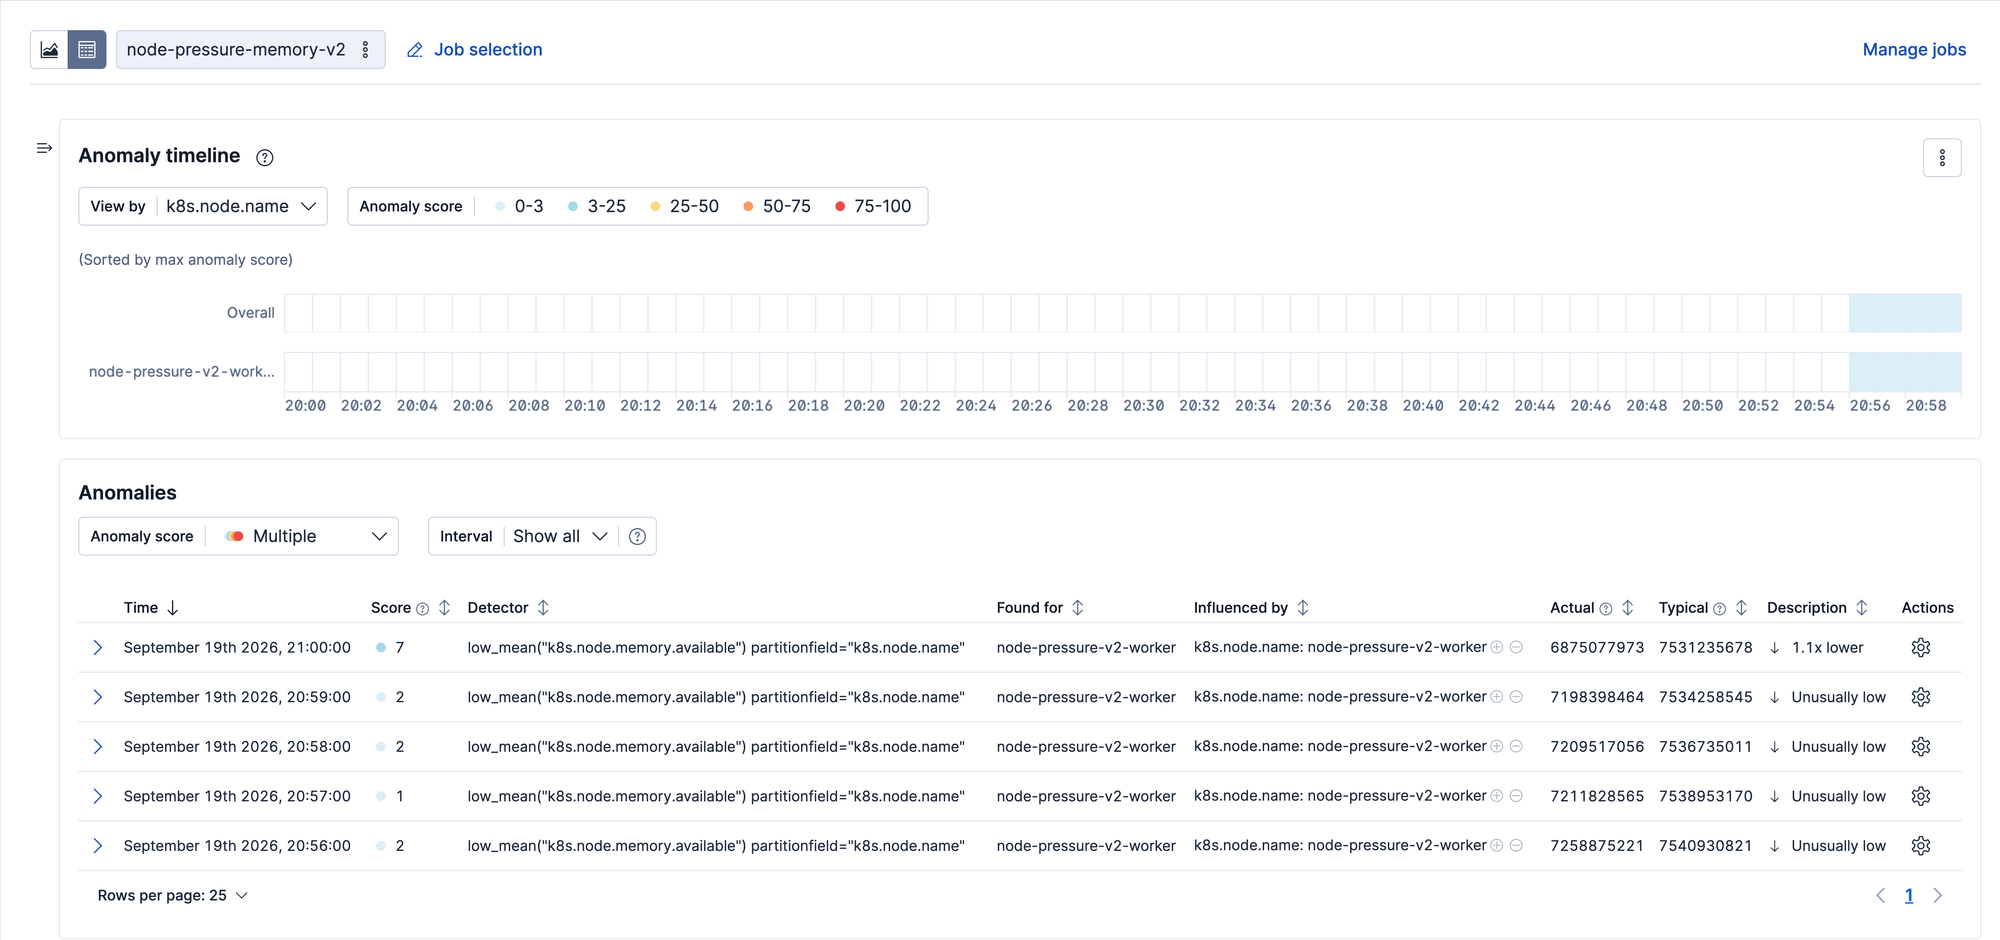Change Rows per page: 25 setting
This screenshot has height=940, width=2000.
[x=172, y=895]
